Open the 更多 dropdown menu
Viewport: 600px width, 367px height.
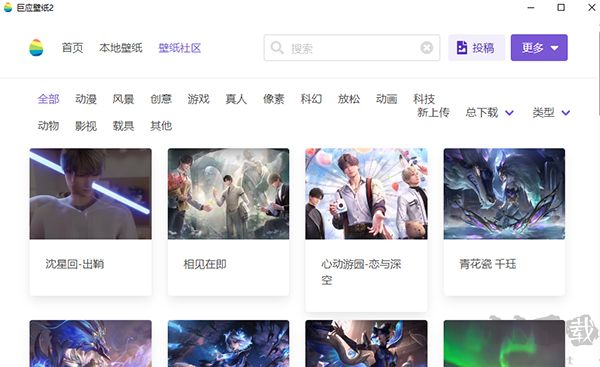[x=539, y=48]
